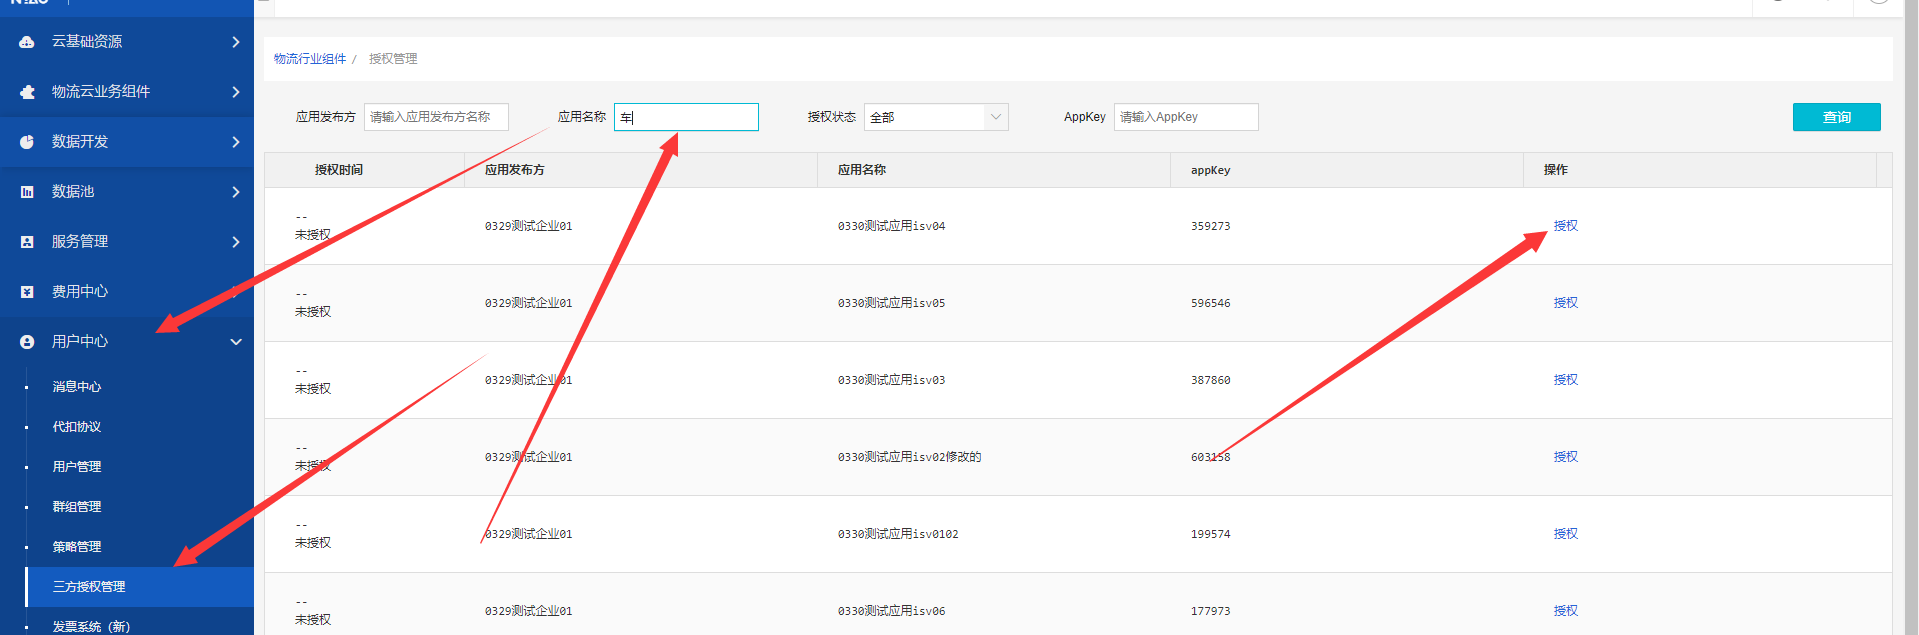Open the 策略管理 submenu item

[77, 547]
